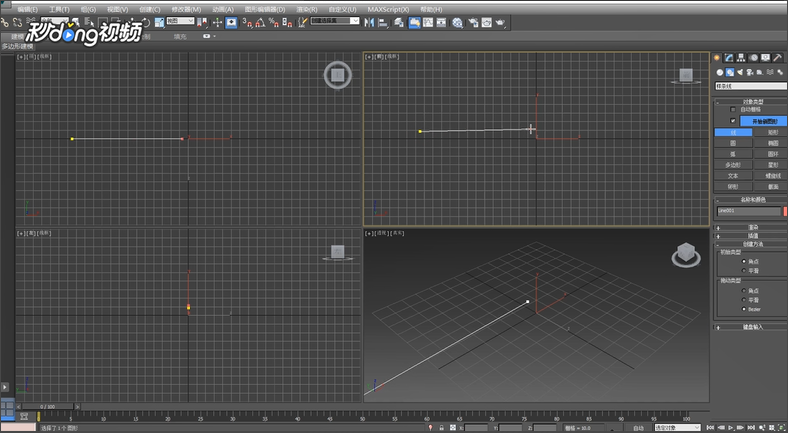The image size is (788, 433).
Task: Open the Render Setup icon
Action: pos(473,22)
